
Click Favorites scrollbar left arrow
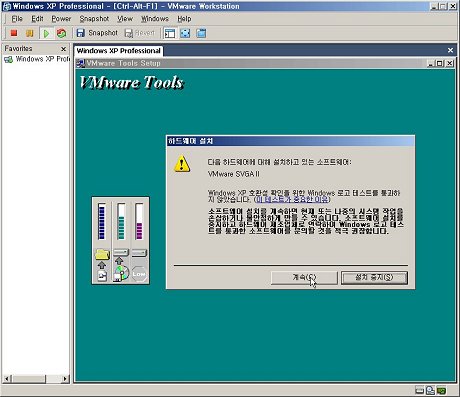pyautogui.click(x=7, y=379)
